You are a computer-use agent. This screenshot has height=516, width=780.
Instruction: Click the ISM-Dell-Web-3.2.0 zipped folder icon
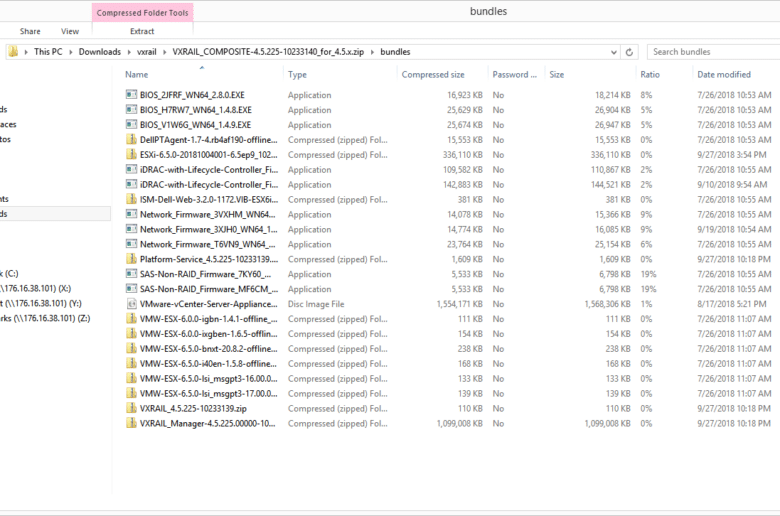pos(131,199)
